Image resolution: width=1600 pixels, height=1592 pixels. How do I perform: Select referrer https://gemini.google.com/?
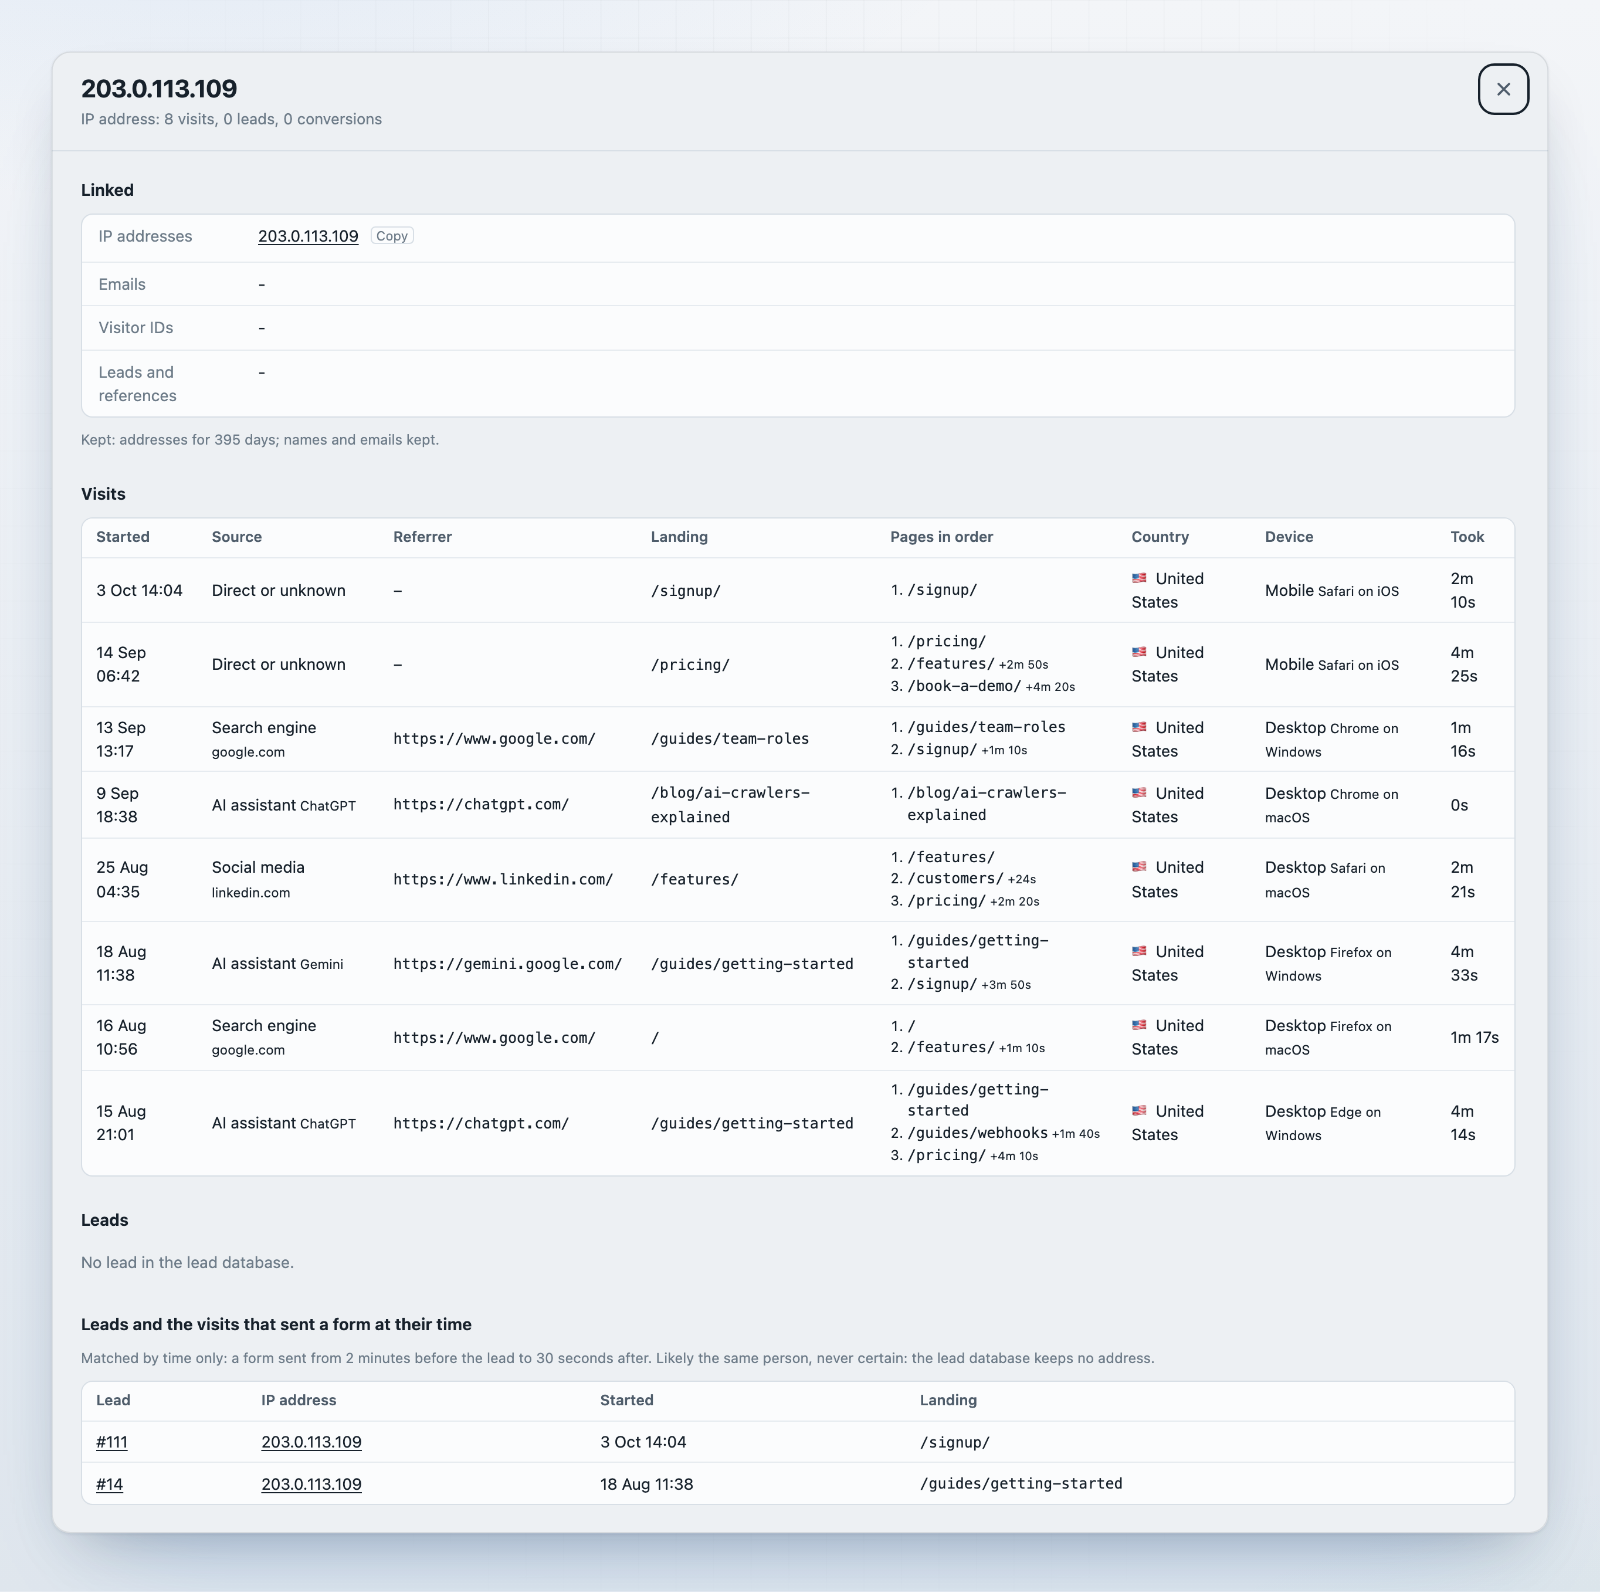coord(507,964)
